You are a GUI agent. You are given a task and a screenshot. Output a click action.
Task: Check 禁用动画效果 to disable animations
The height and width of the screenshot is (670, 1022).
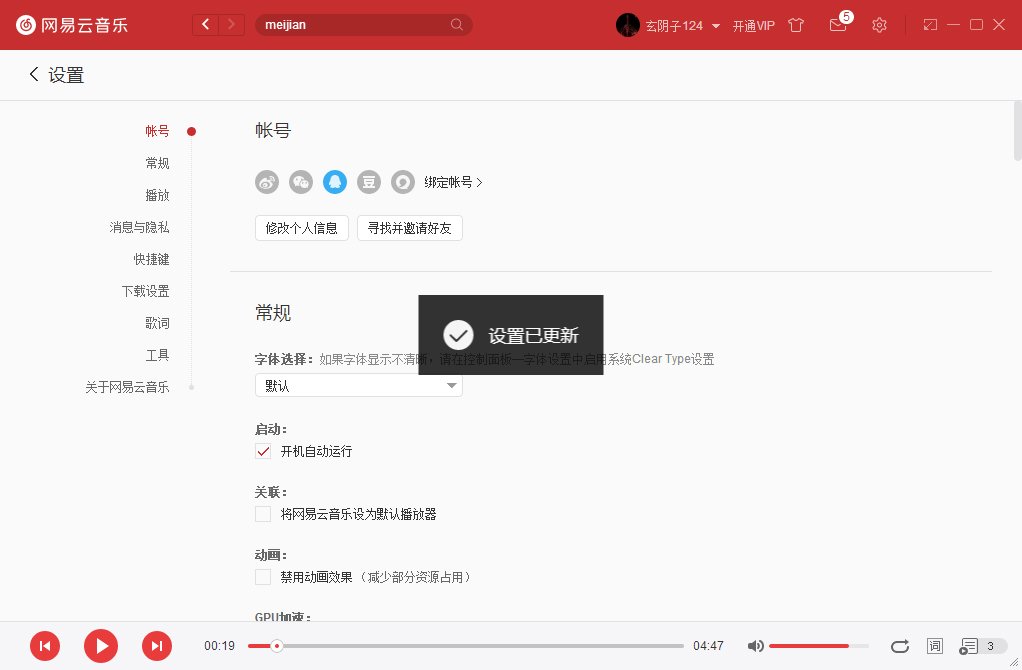262,576
